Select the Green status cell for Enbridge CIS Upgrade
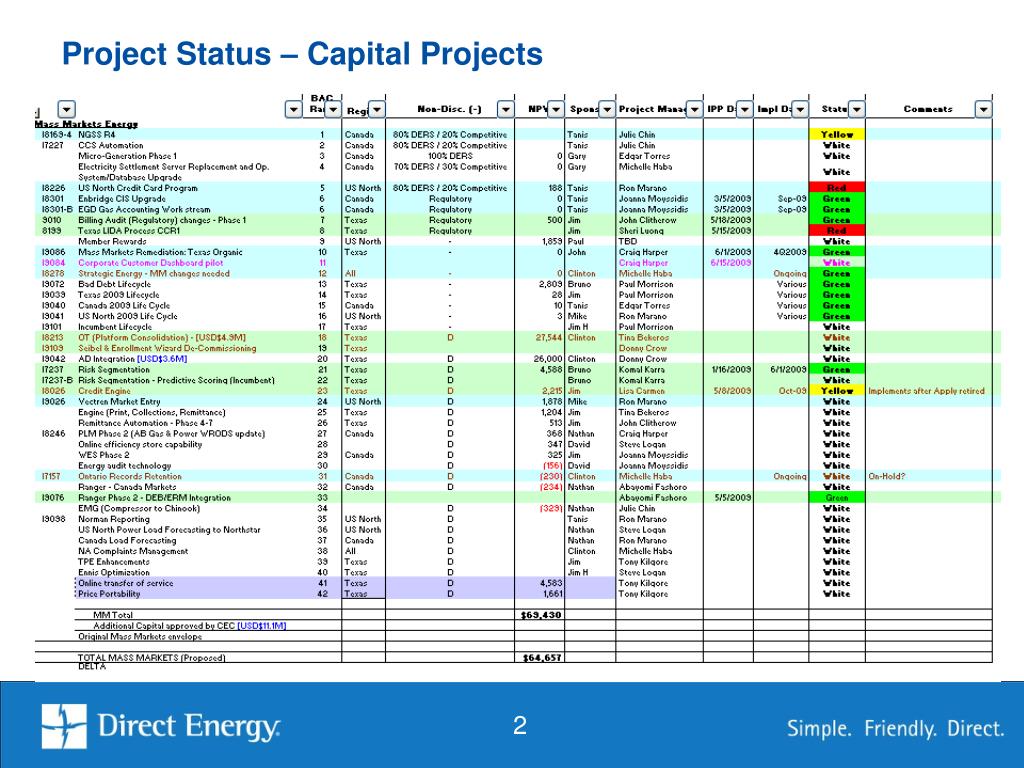1024x768 pixels. (x=837, y=199)
